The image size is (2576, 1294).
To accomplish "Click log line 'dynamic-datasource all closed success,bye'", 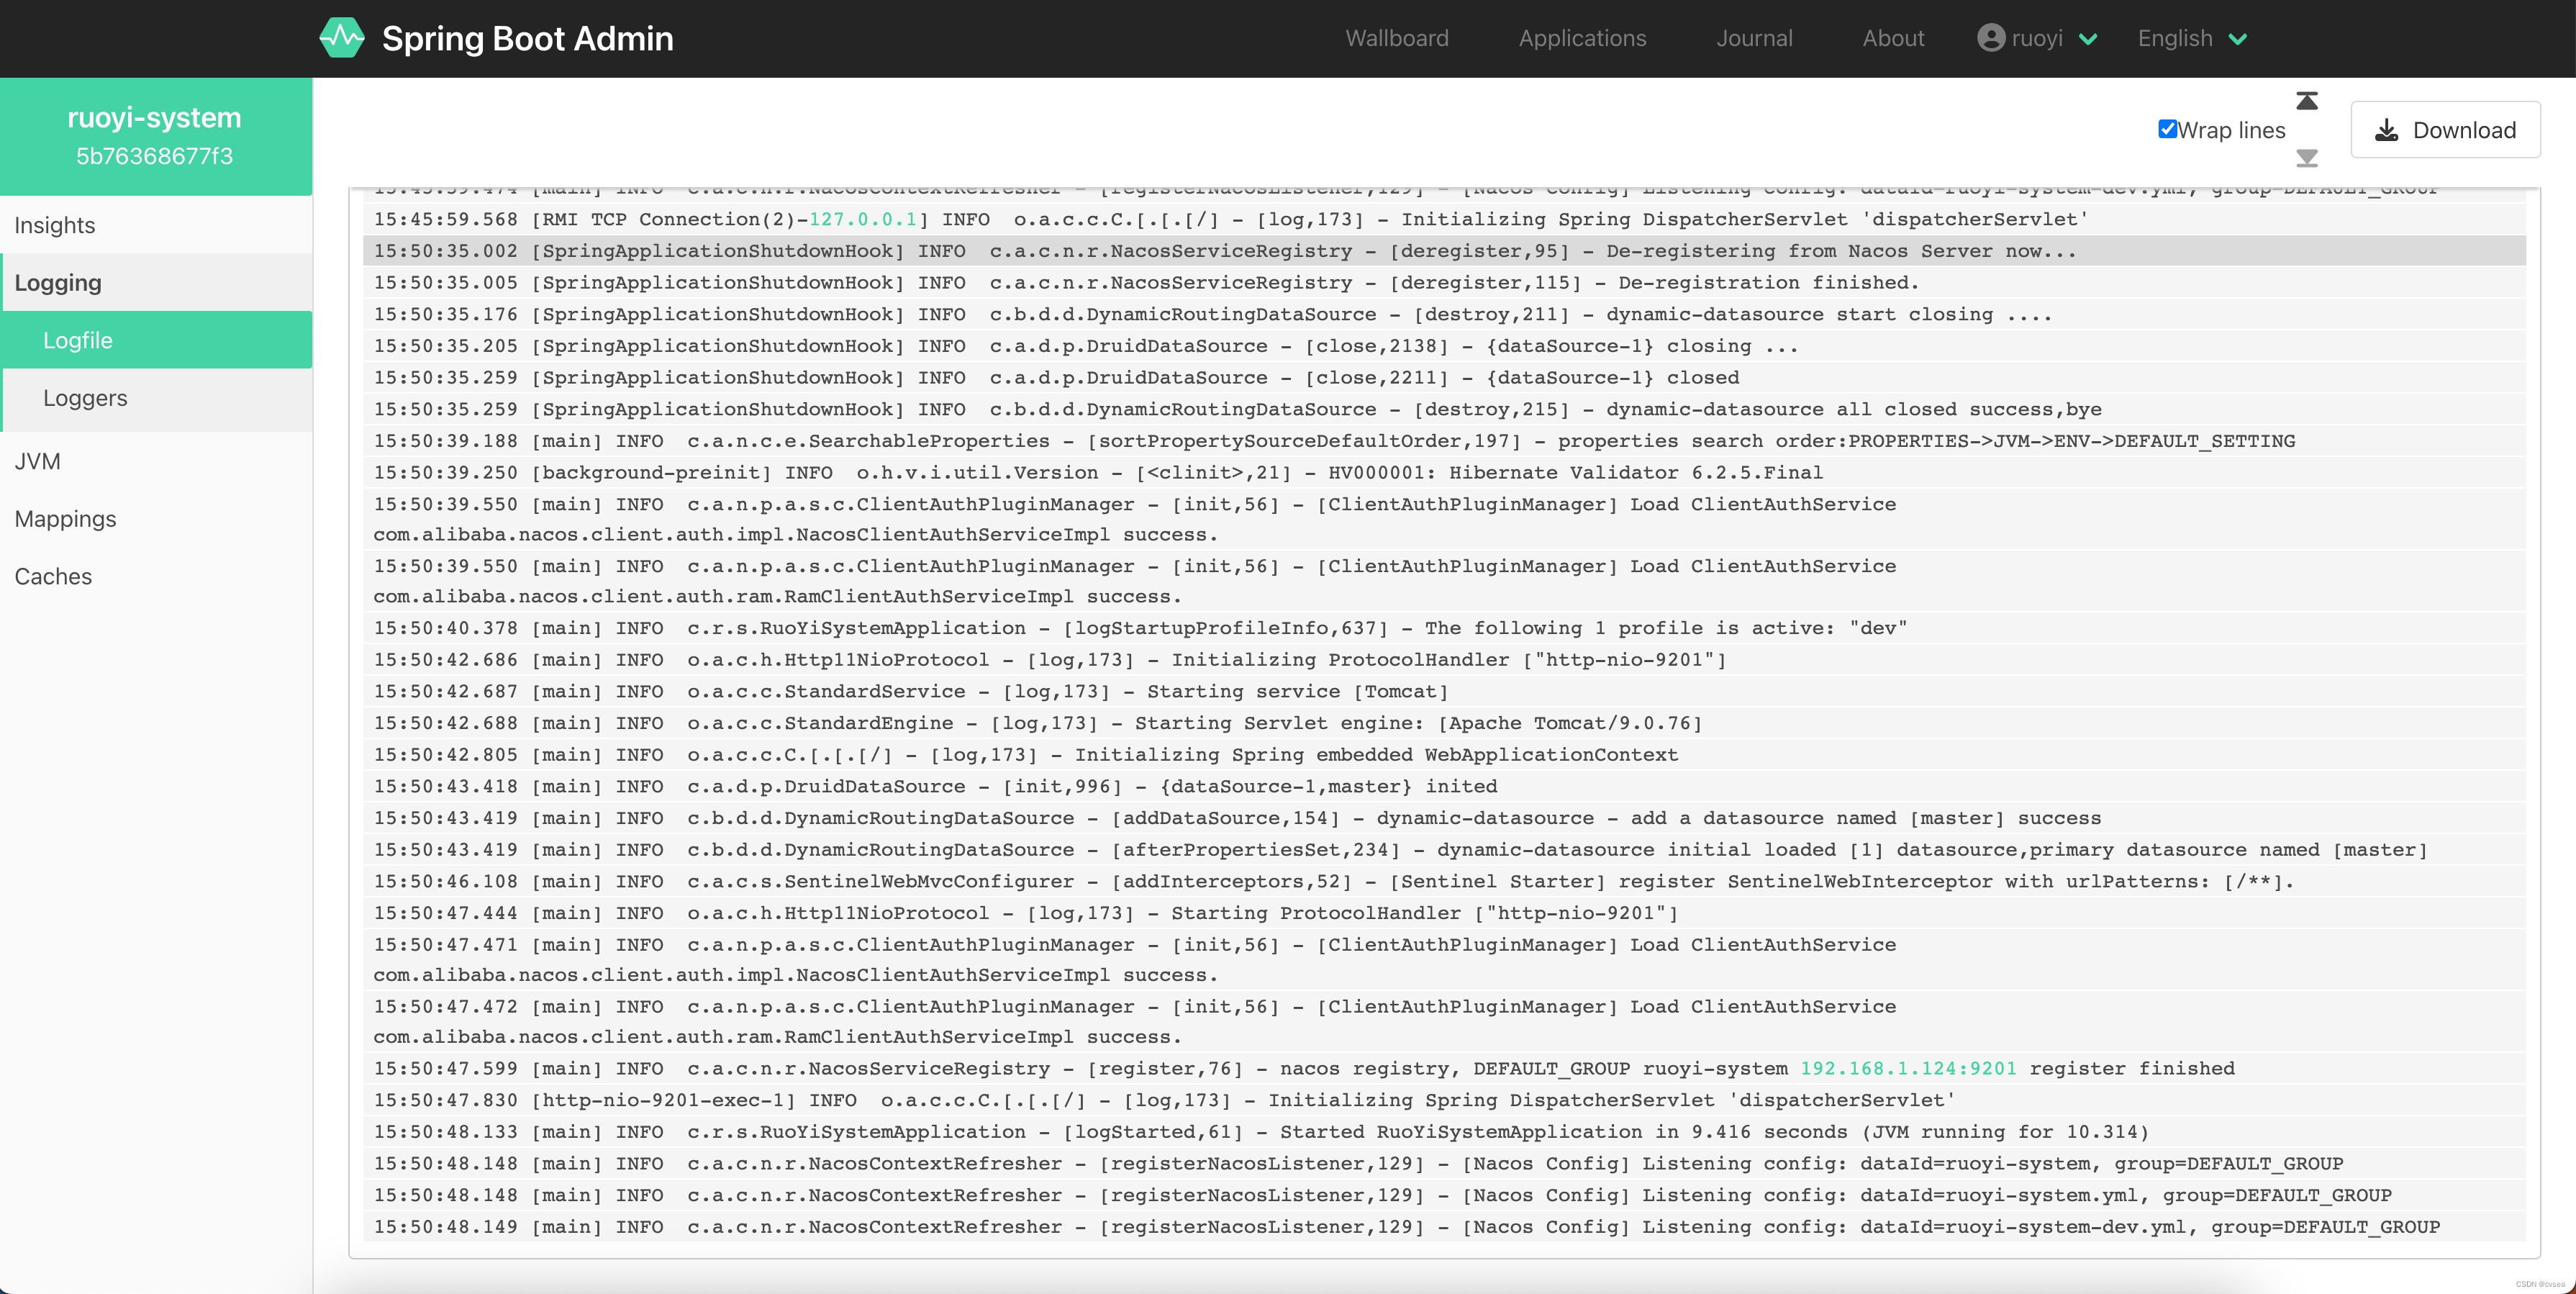I will (1444, 409).
